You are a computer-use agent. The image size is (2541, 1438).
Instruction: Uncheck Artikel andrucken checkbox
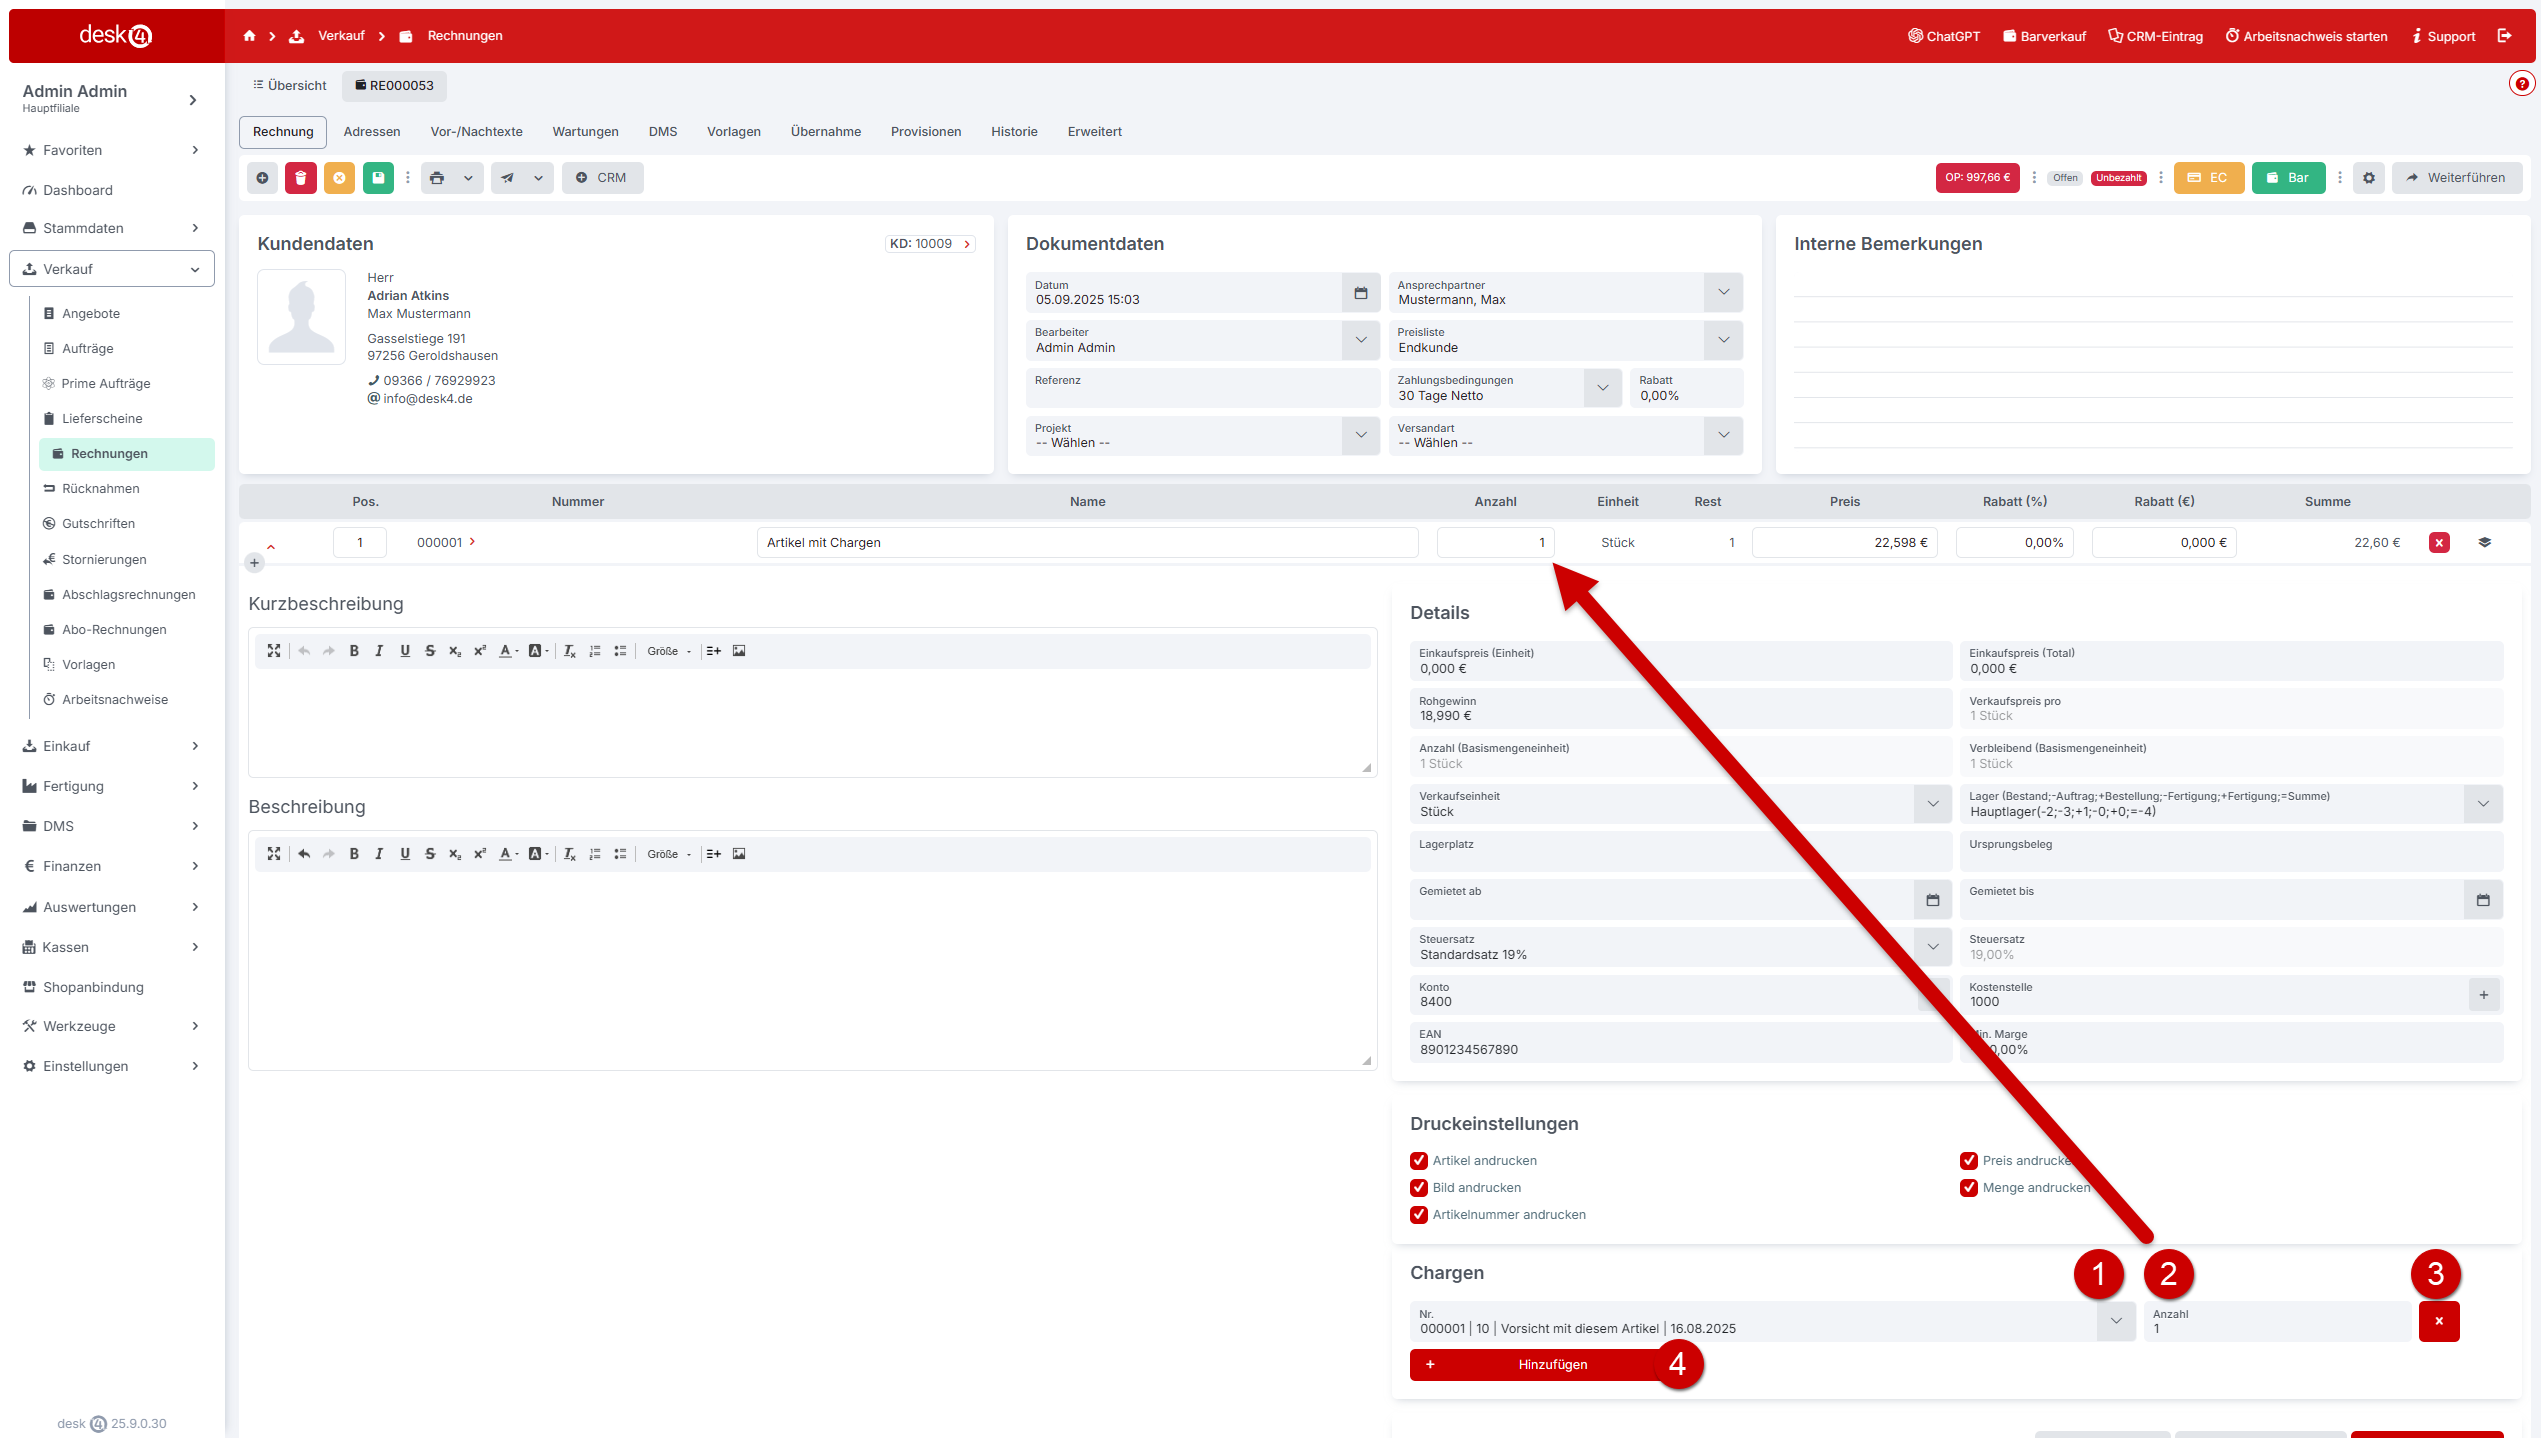click(1419, 1161)
